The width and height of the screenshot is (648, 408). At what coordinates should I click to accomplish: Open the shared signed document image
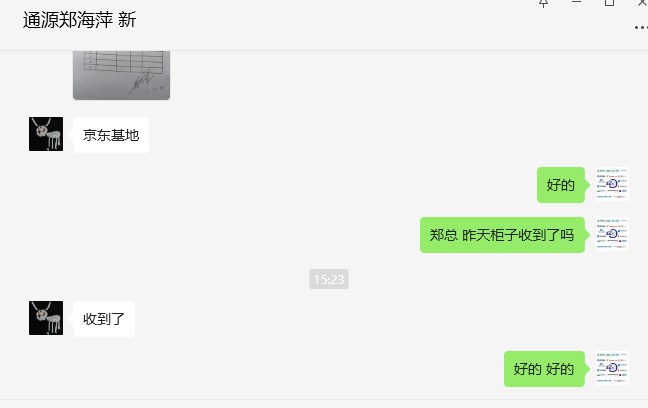[x=122, y=75]
